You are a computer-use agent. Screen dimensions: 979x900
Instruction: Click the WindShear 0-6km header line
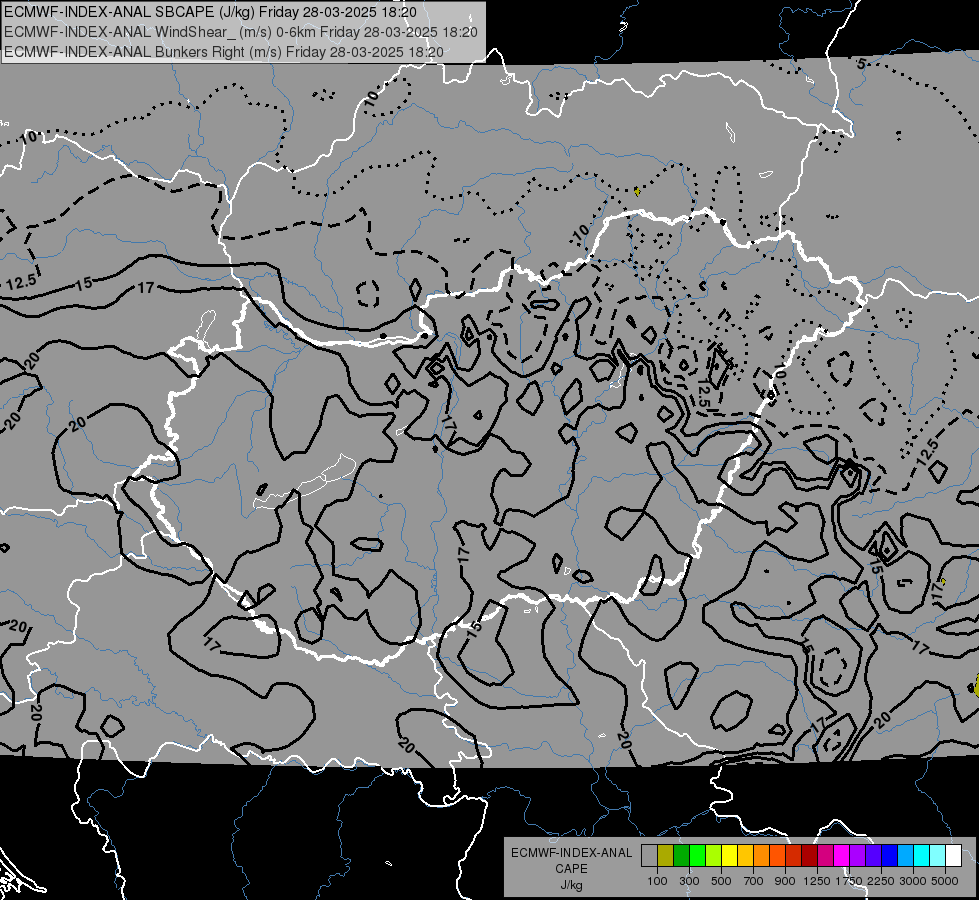pos(241,32)
